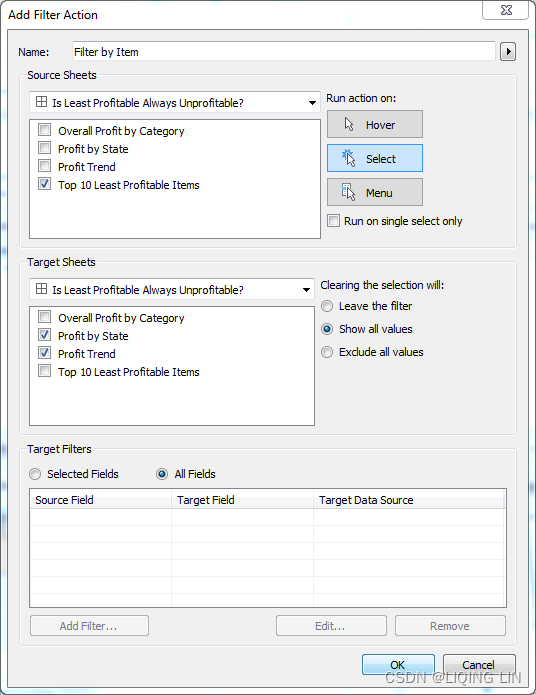This screenshot has height=695, width=536.
Task: Uncheck Top 10 Least Profitable Items source sheet
Action: tap(44, 184)
